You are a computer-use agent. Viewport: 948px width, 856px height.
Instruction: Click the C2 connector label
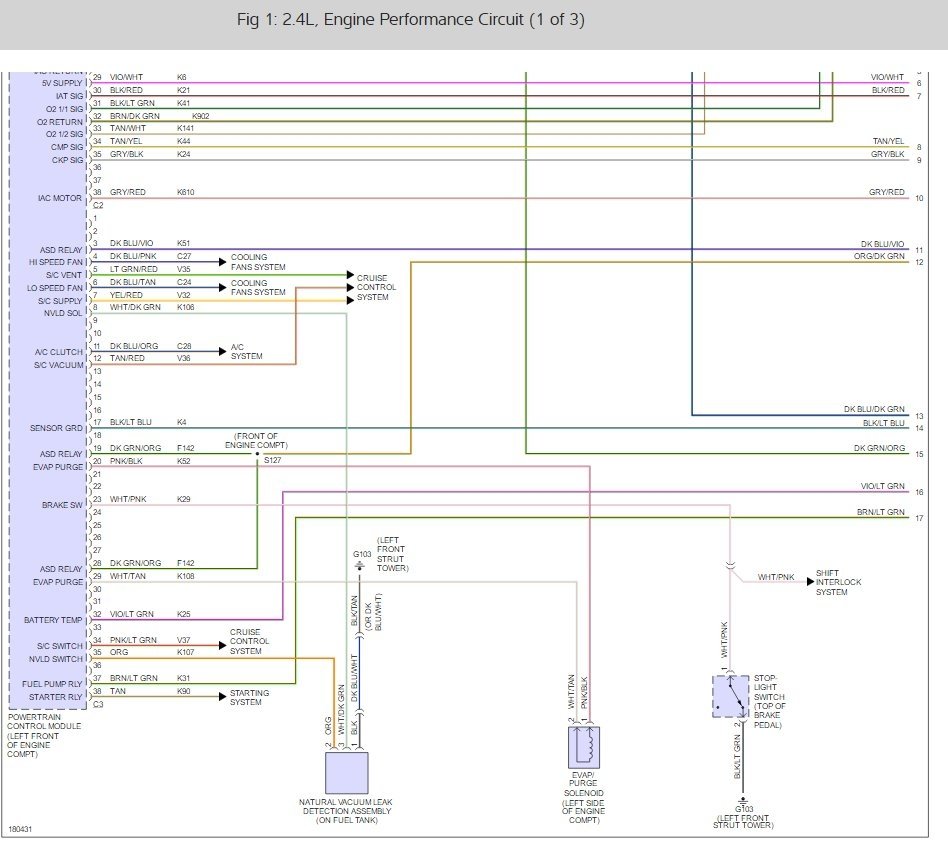click(x=98, y=205)
